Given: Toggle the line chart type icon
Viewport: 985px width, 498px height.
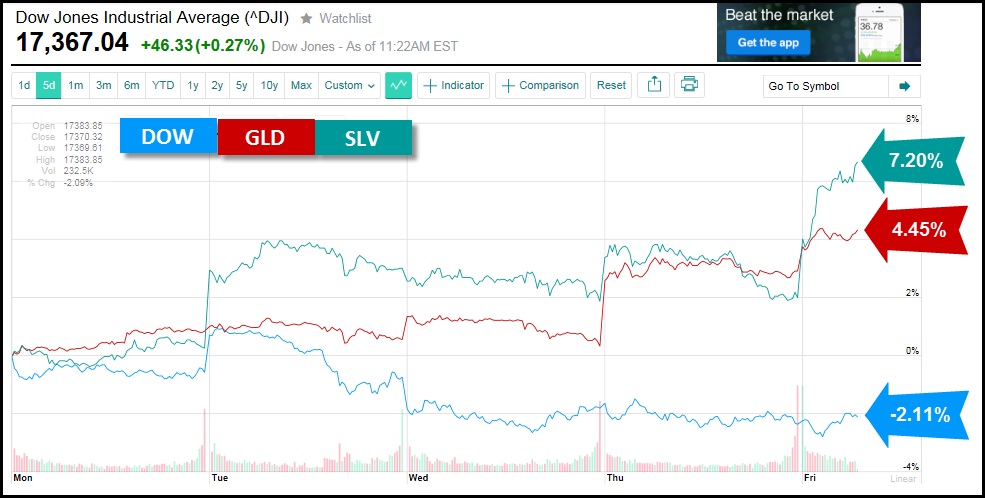Looking at the screenshot, I should [399, 86].
